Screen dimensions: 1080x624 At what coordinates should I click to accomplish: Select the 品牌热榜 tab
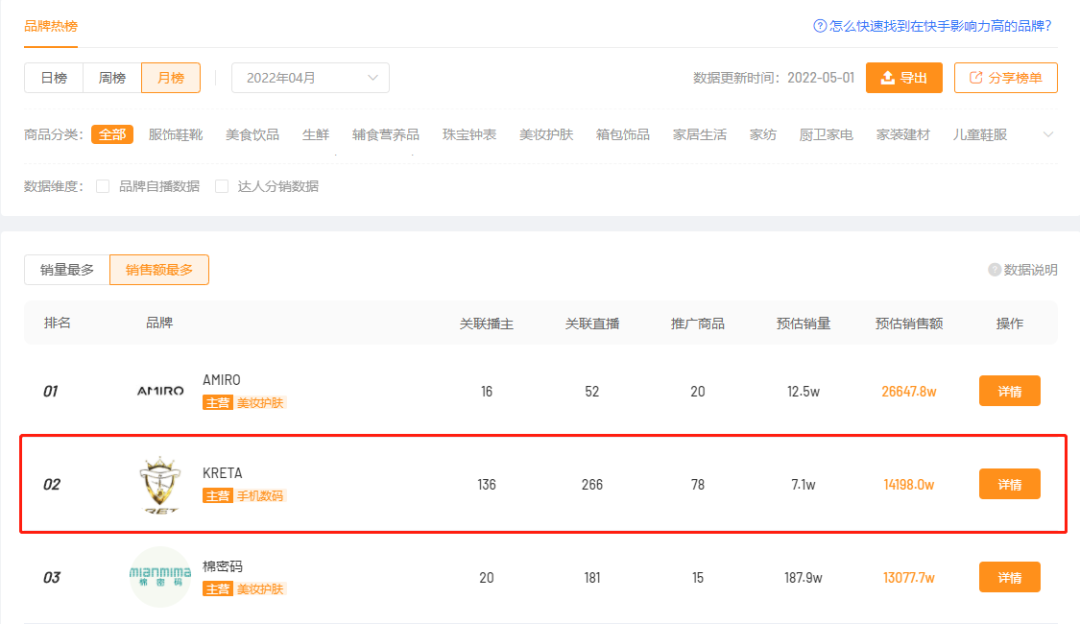(51, 26)
